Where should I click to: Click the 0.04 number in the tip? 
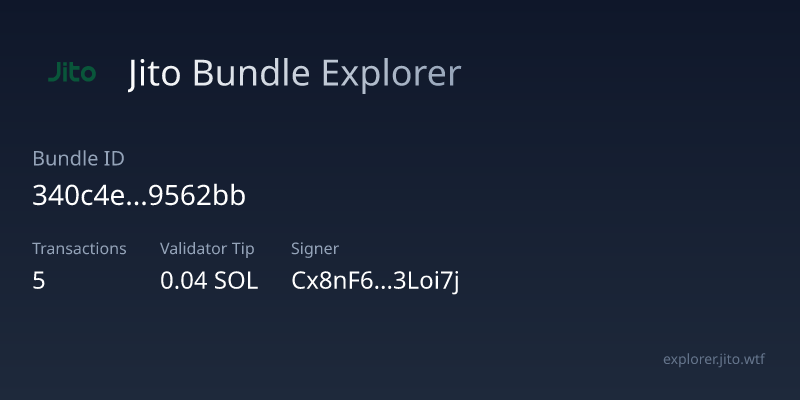(183, 281)
